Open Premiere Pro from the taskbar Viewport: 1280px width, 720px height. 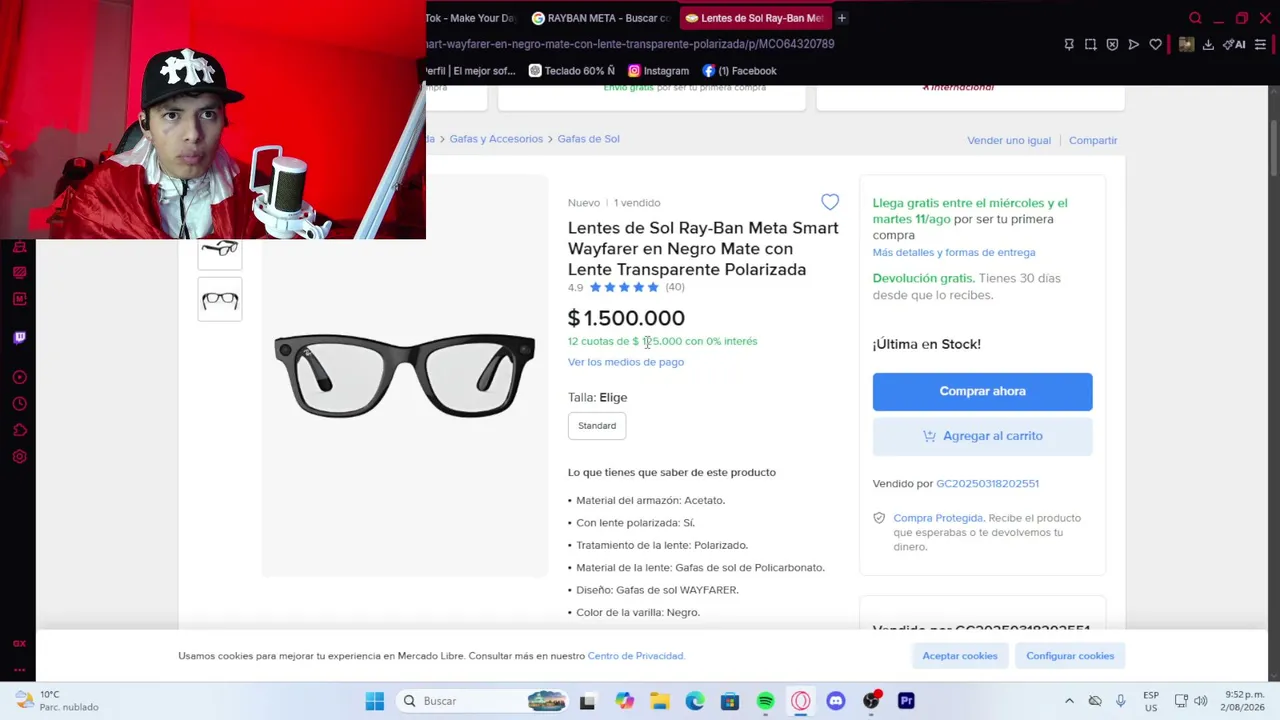coord(906,701)
